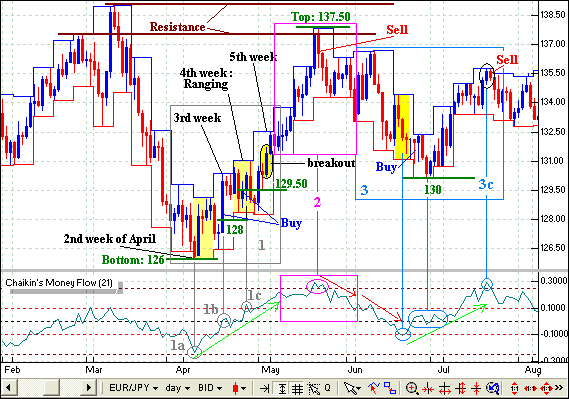This screenshot has height=399, width=569.
Task: Toggle the auto-scale vertical icon
Action: tap(282, 388)
